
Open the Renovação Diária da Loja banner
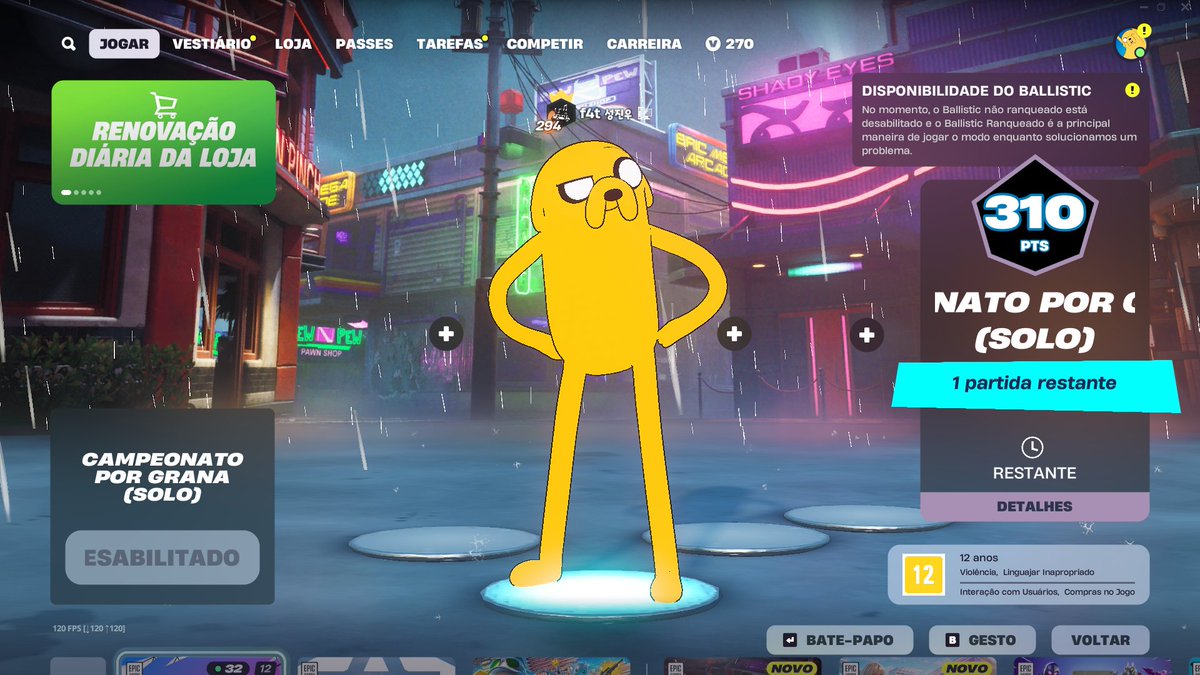164,142
